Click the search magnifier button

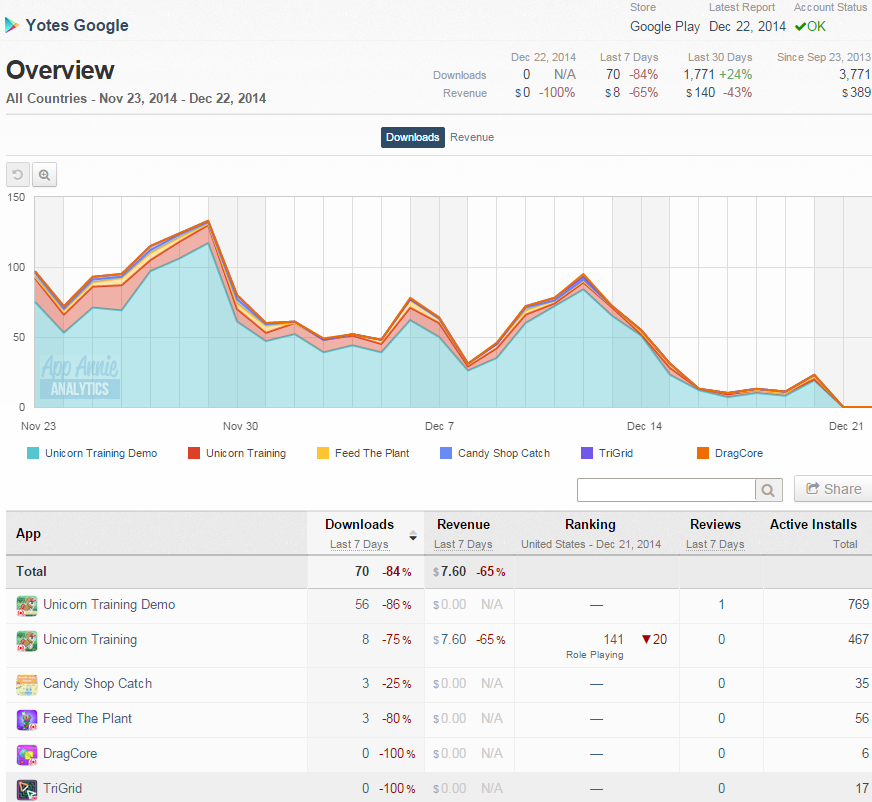[x=769, y=490]
